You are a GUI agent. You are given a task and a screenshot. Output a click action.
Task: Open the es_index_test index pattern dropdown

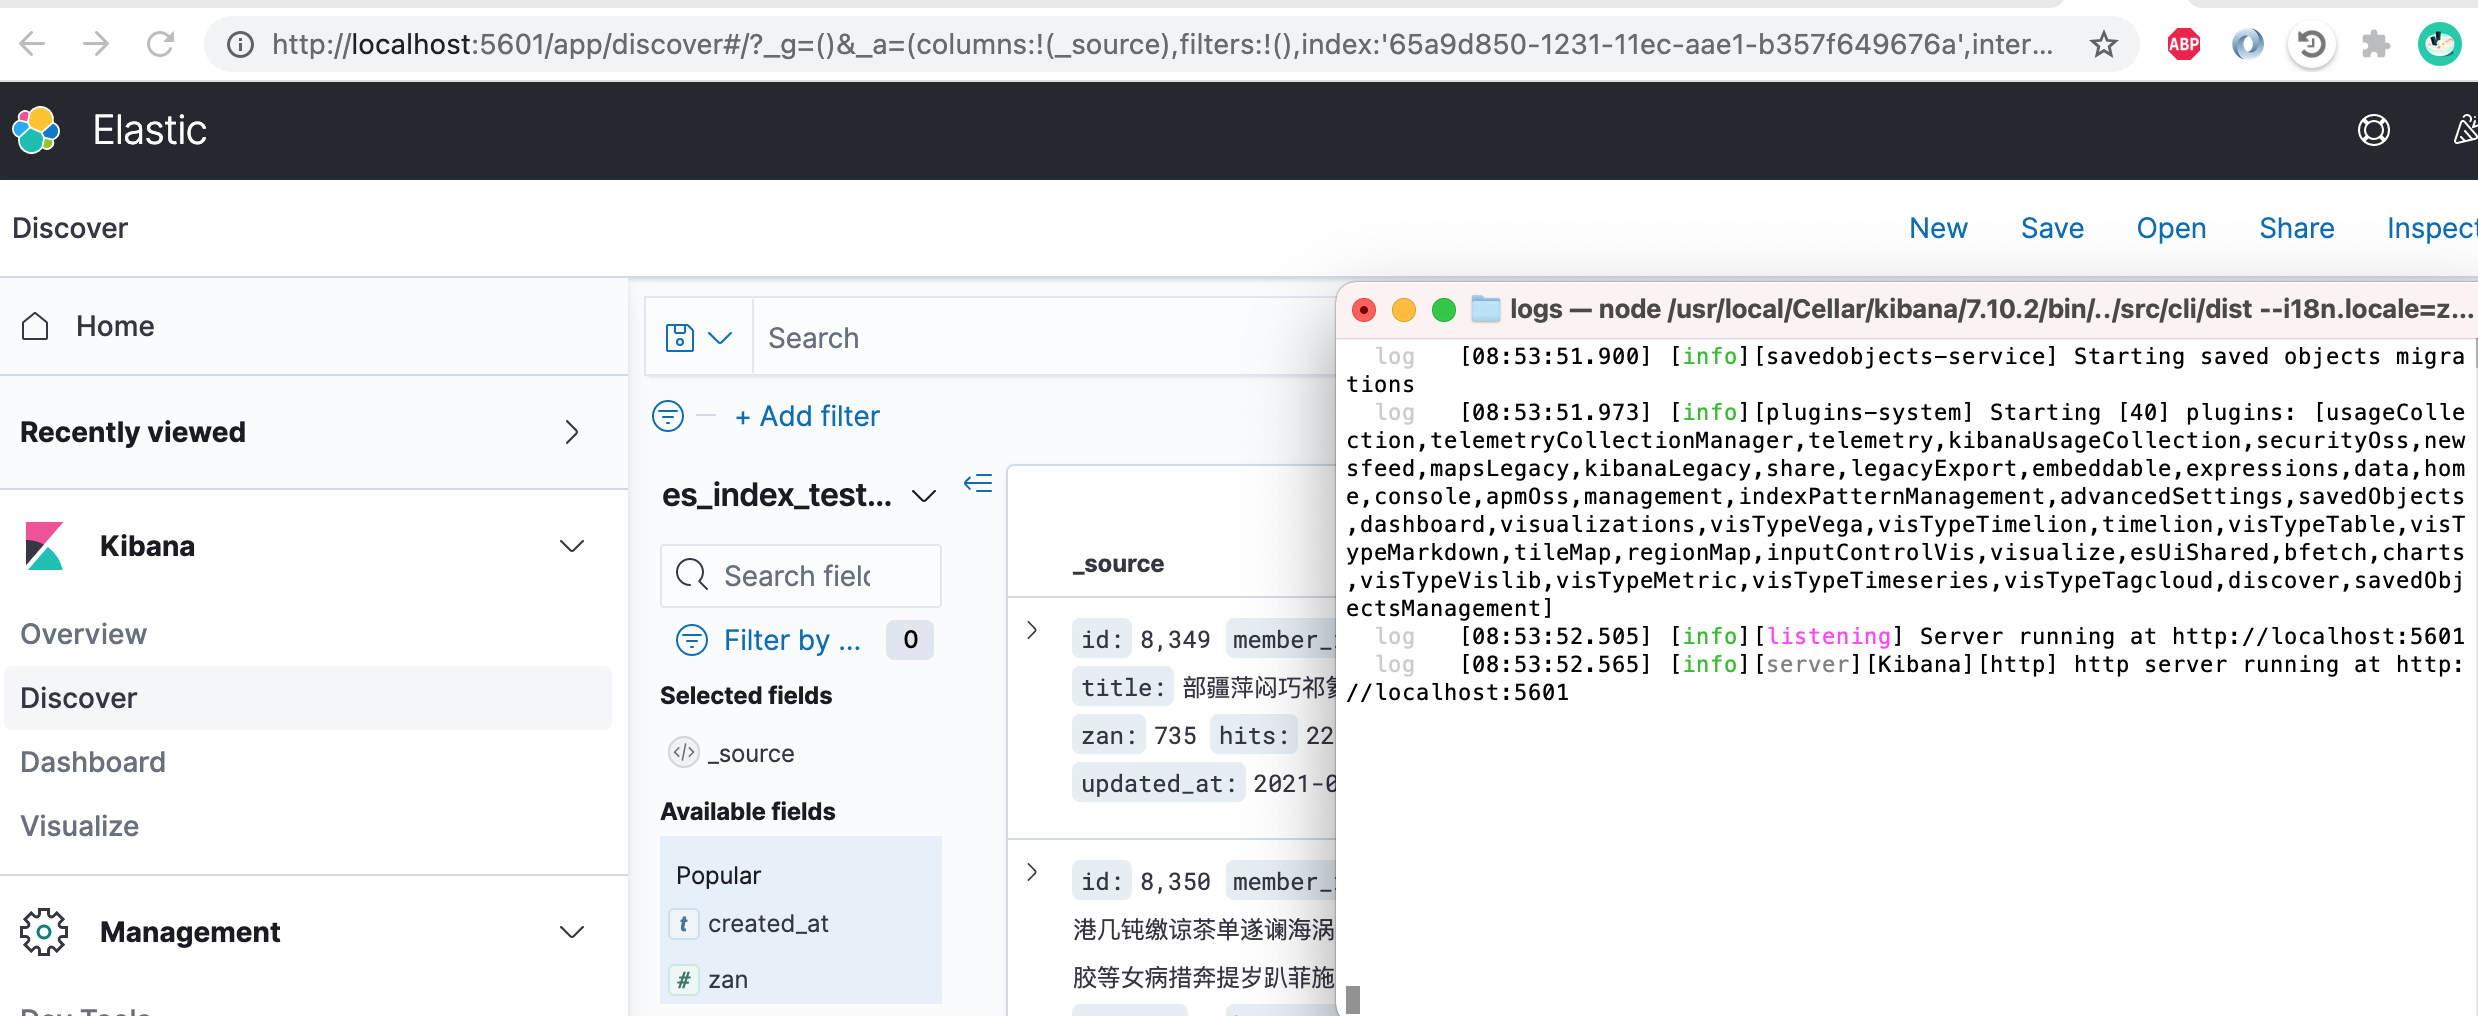click(799, 495)
